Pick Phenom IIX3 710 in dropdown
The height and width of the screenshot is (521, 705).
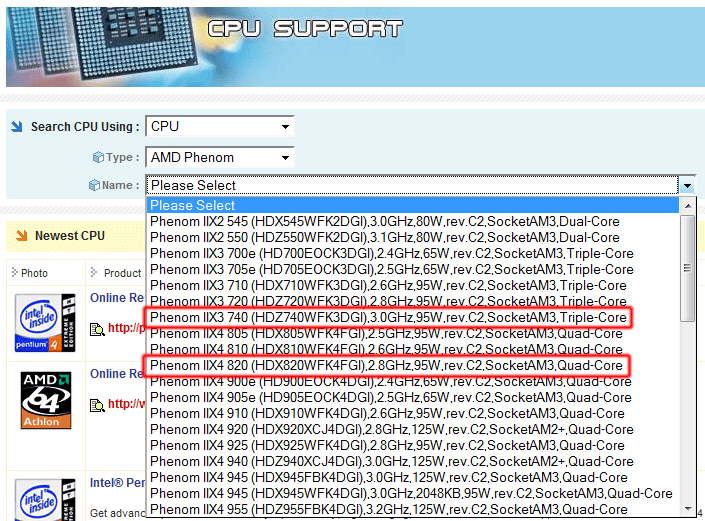click(x=412, y=285)
